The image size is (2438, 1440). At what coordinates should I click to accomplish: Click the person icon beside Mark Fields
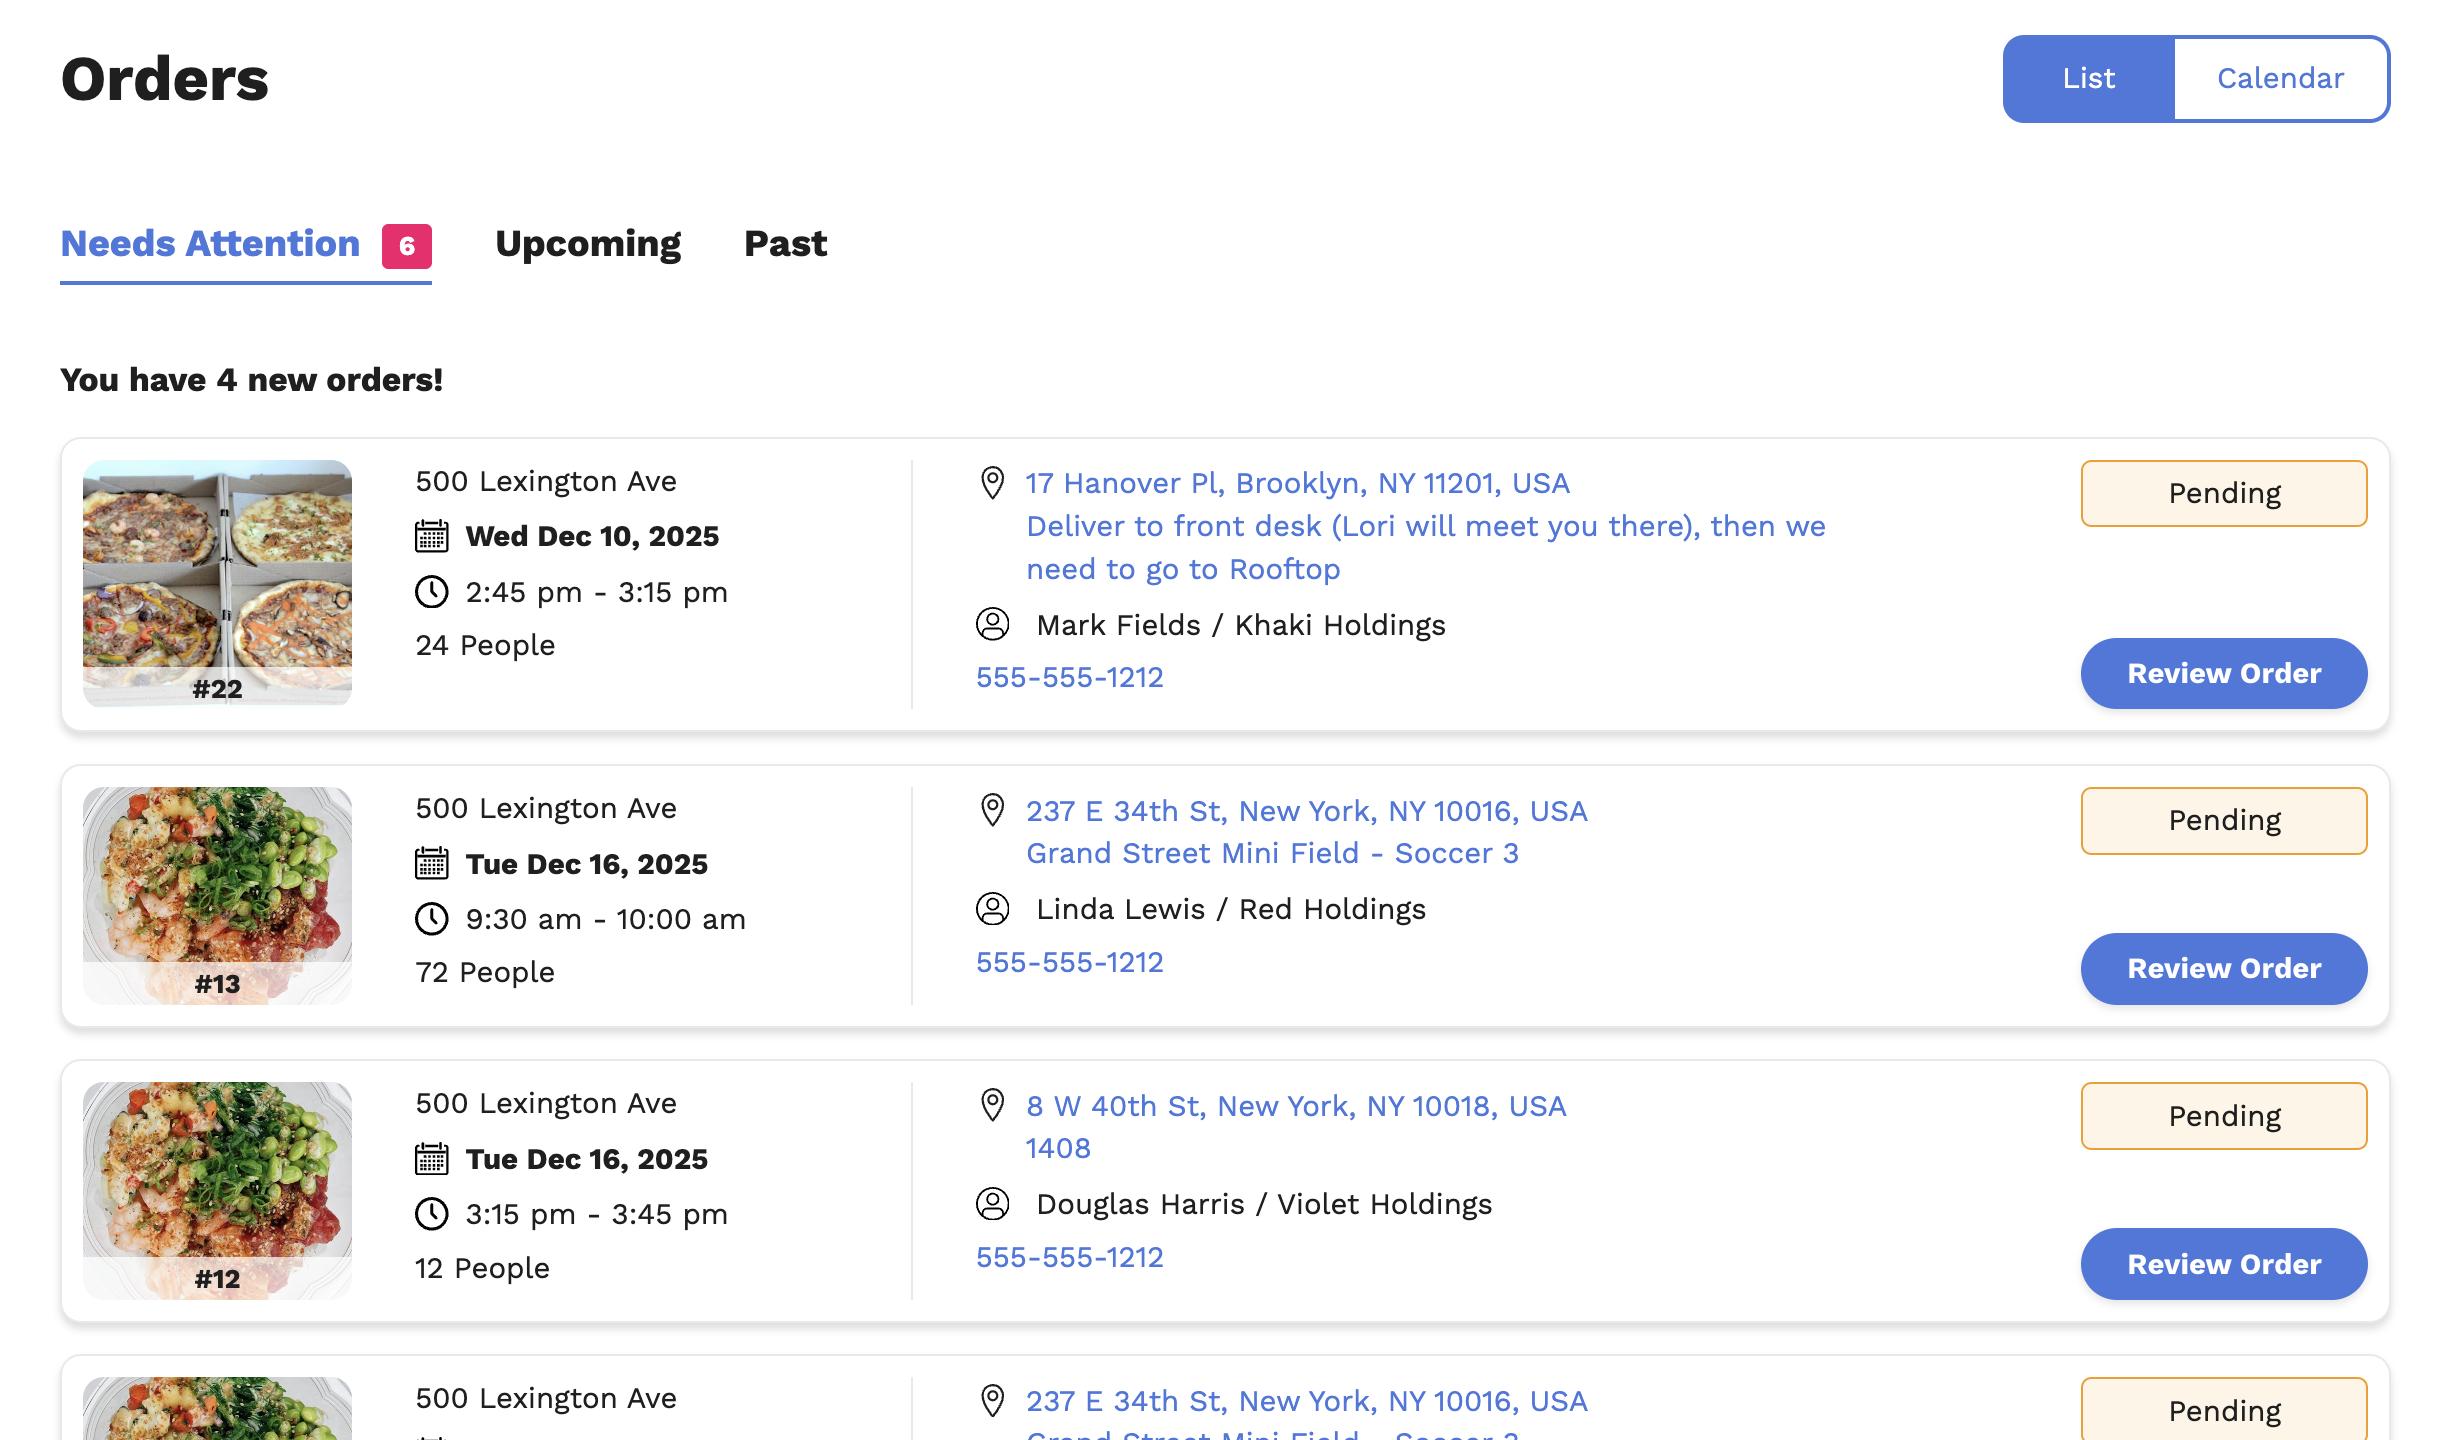(x=992, y=625)
